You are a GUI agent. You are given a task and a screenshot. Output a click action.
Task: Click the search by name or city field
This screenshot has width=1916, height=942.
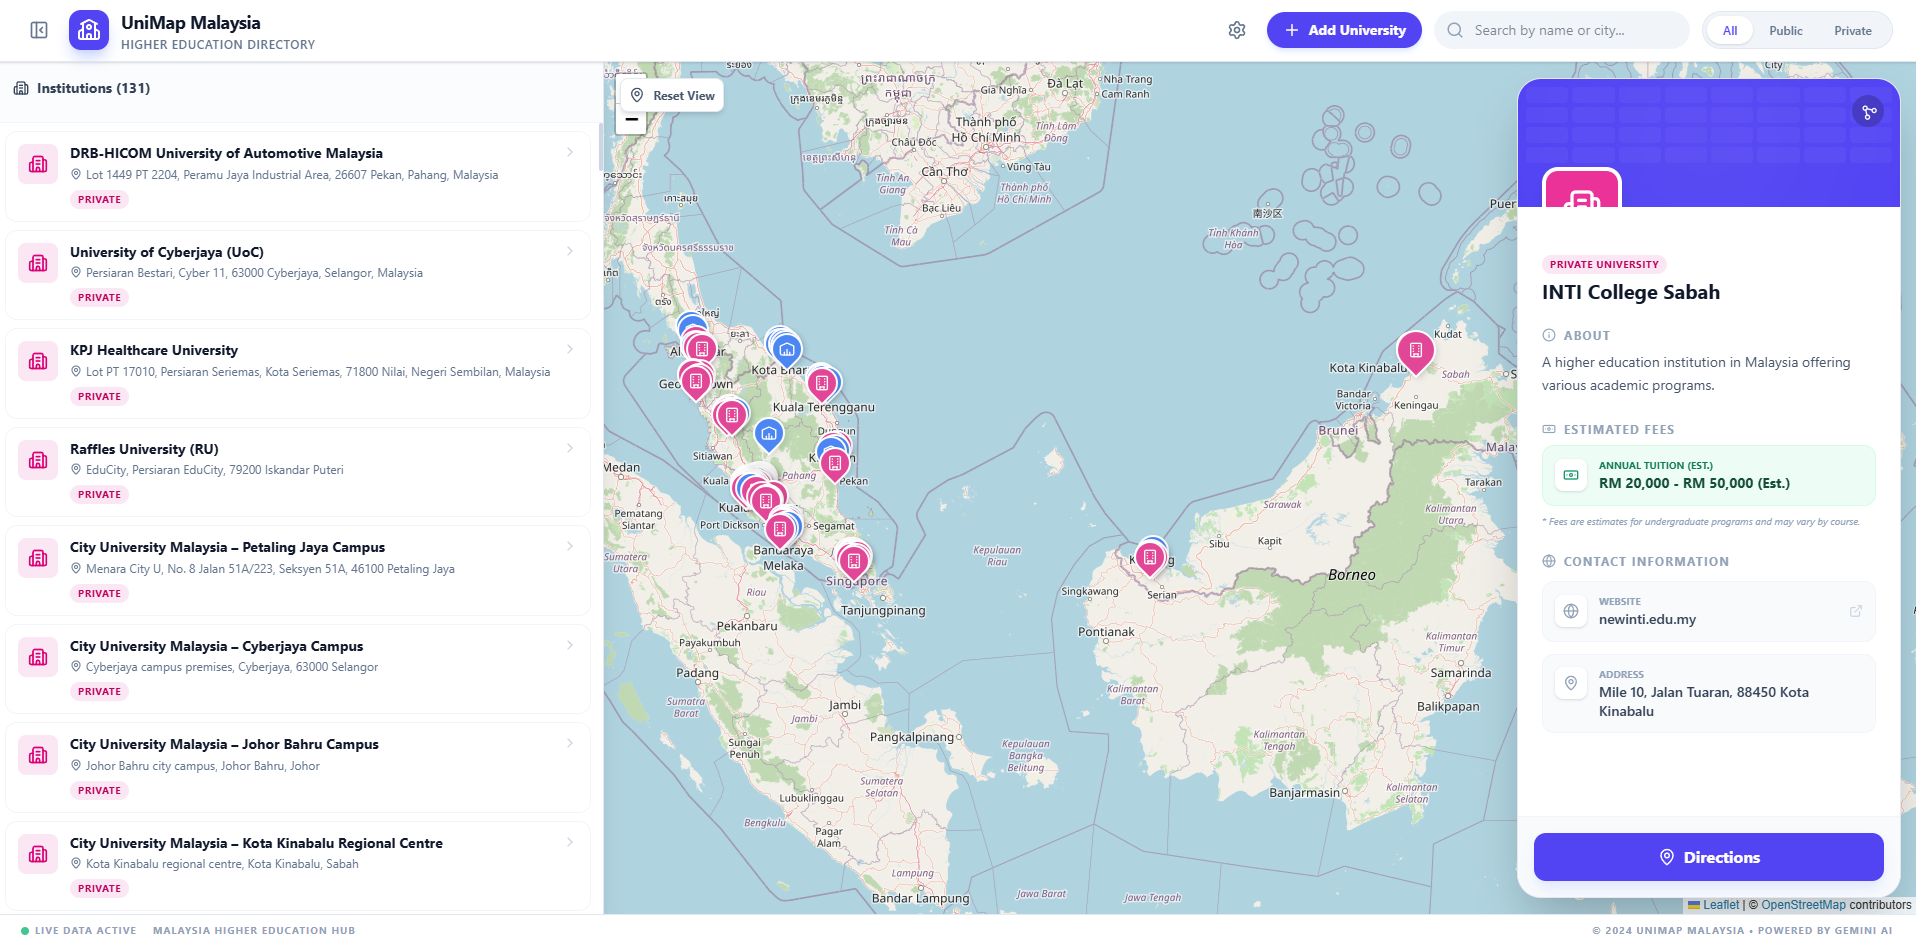click(1560, 30)
